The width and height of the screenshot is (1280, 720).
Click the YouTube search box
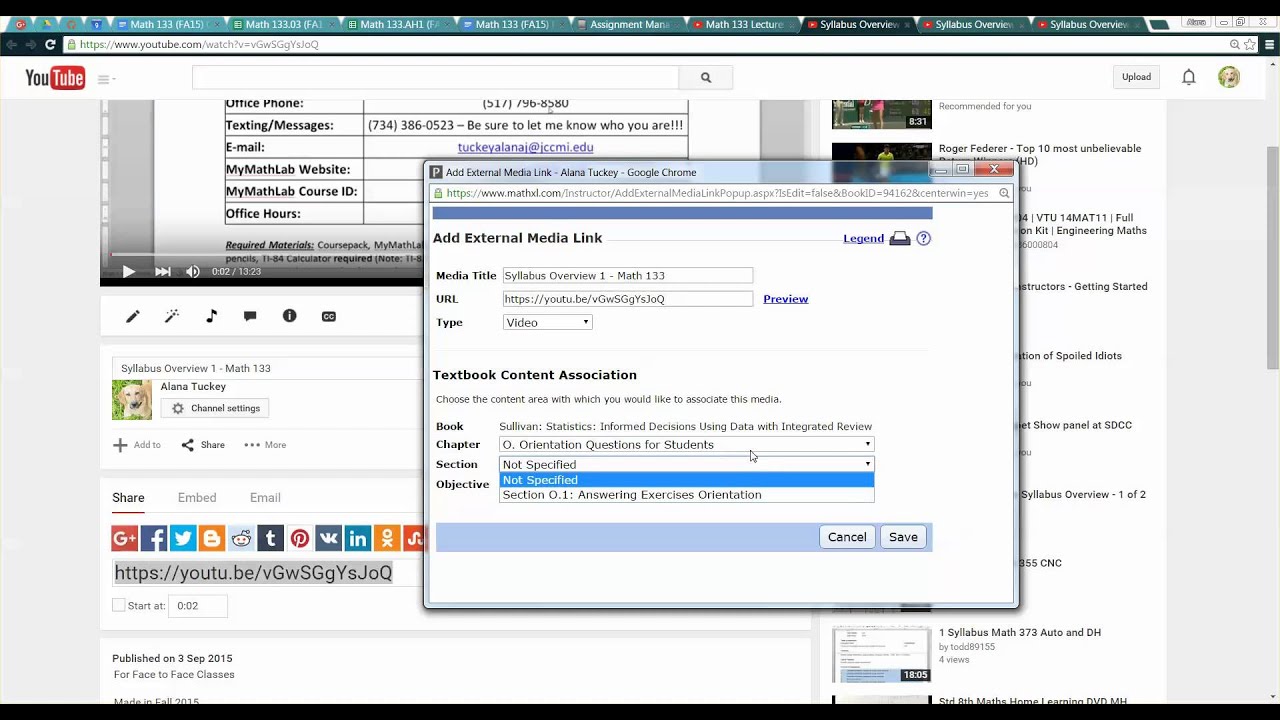[x=435, y=77]
